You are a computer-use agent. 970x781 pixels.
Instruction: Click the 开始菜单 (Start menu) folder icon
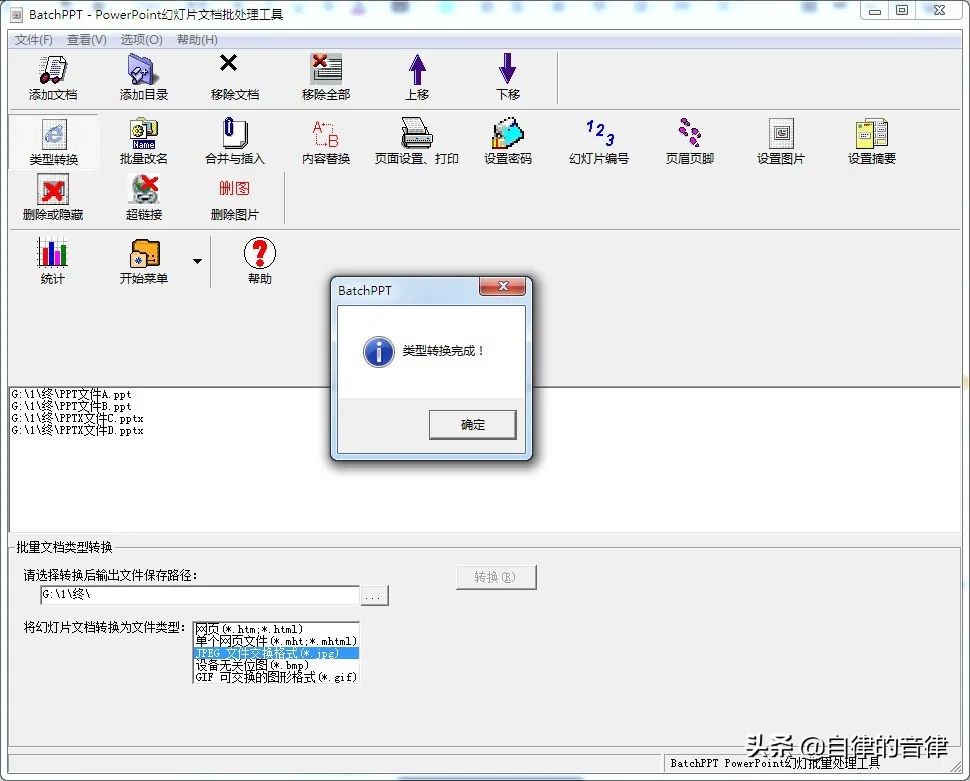tap(145, 253)
